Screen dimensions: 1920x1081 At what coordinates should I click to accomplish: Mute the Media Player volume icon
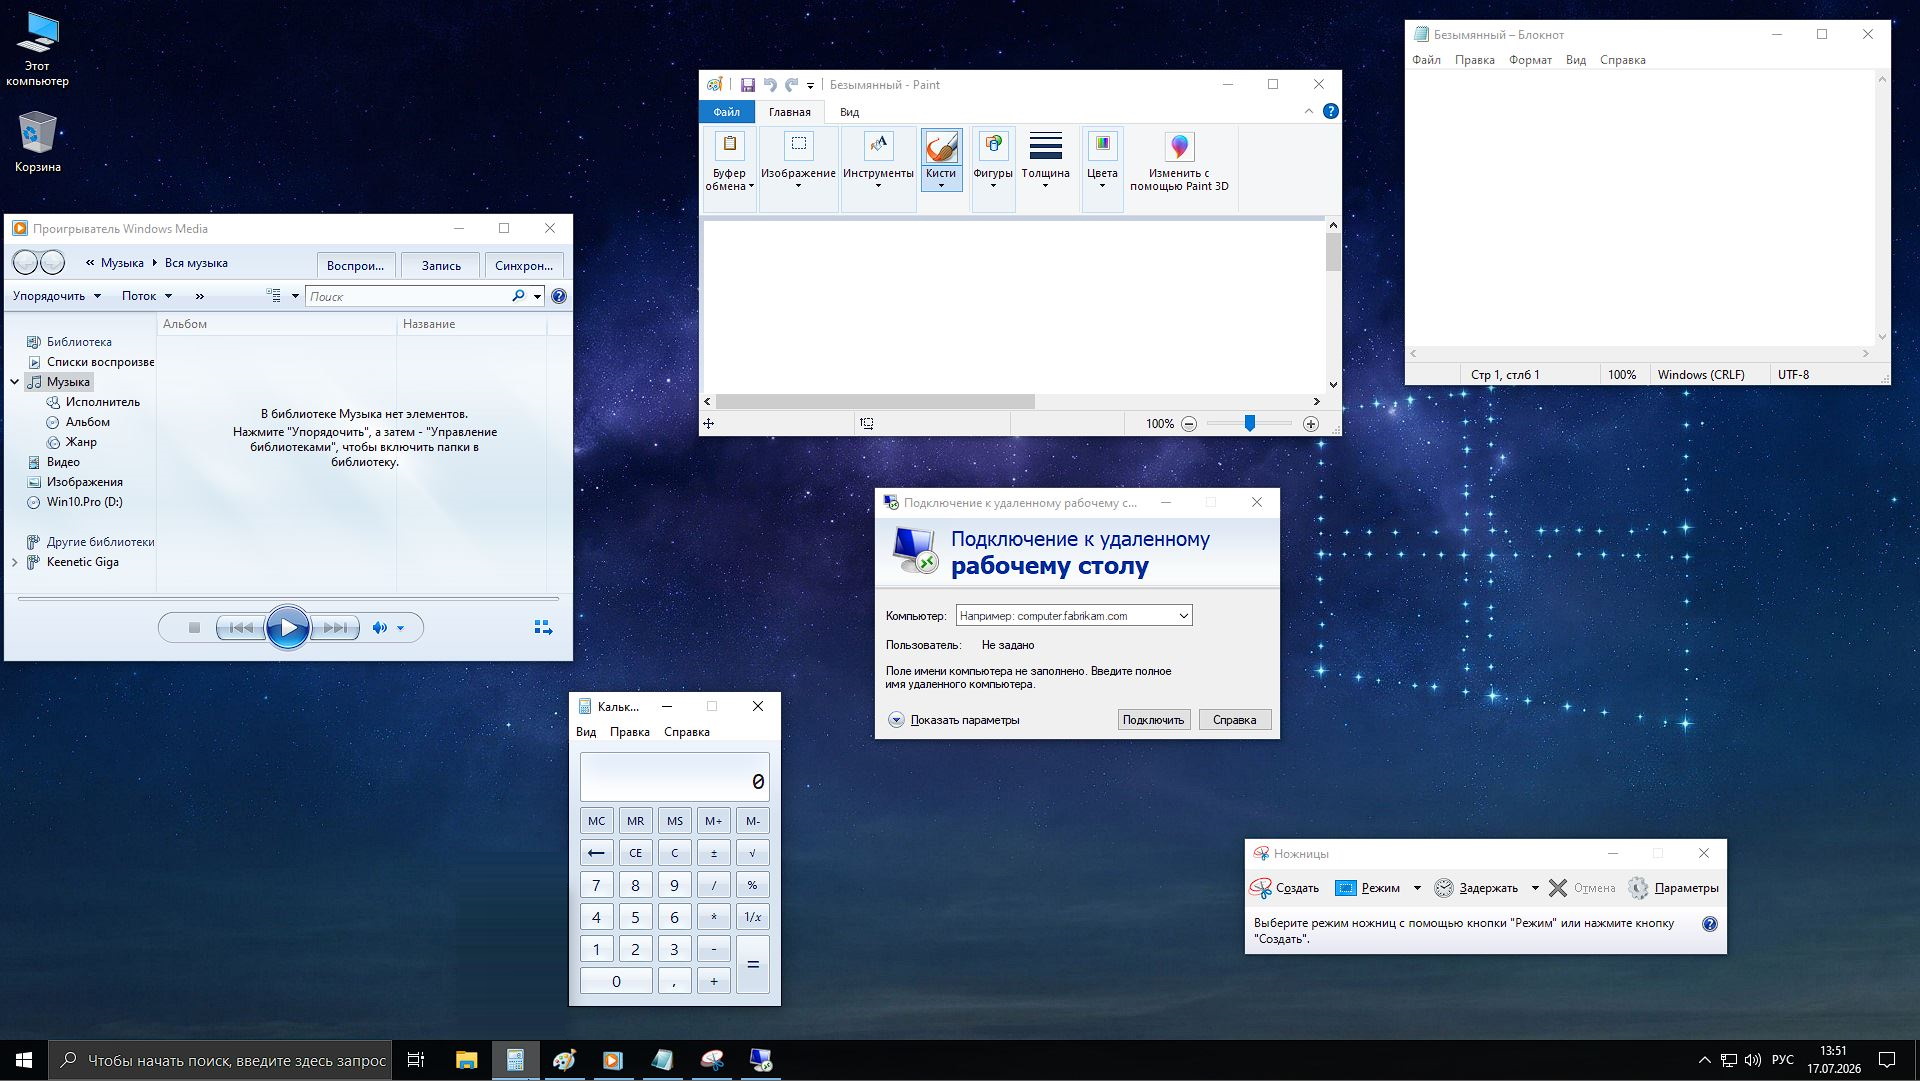click(380, 628)
